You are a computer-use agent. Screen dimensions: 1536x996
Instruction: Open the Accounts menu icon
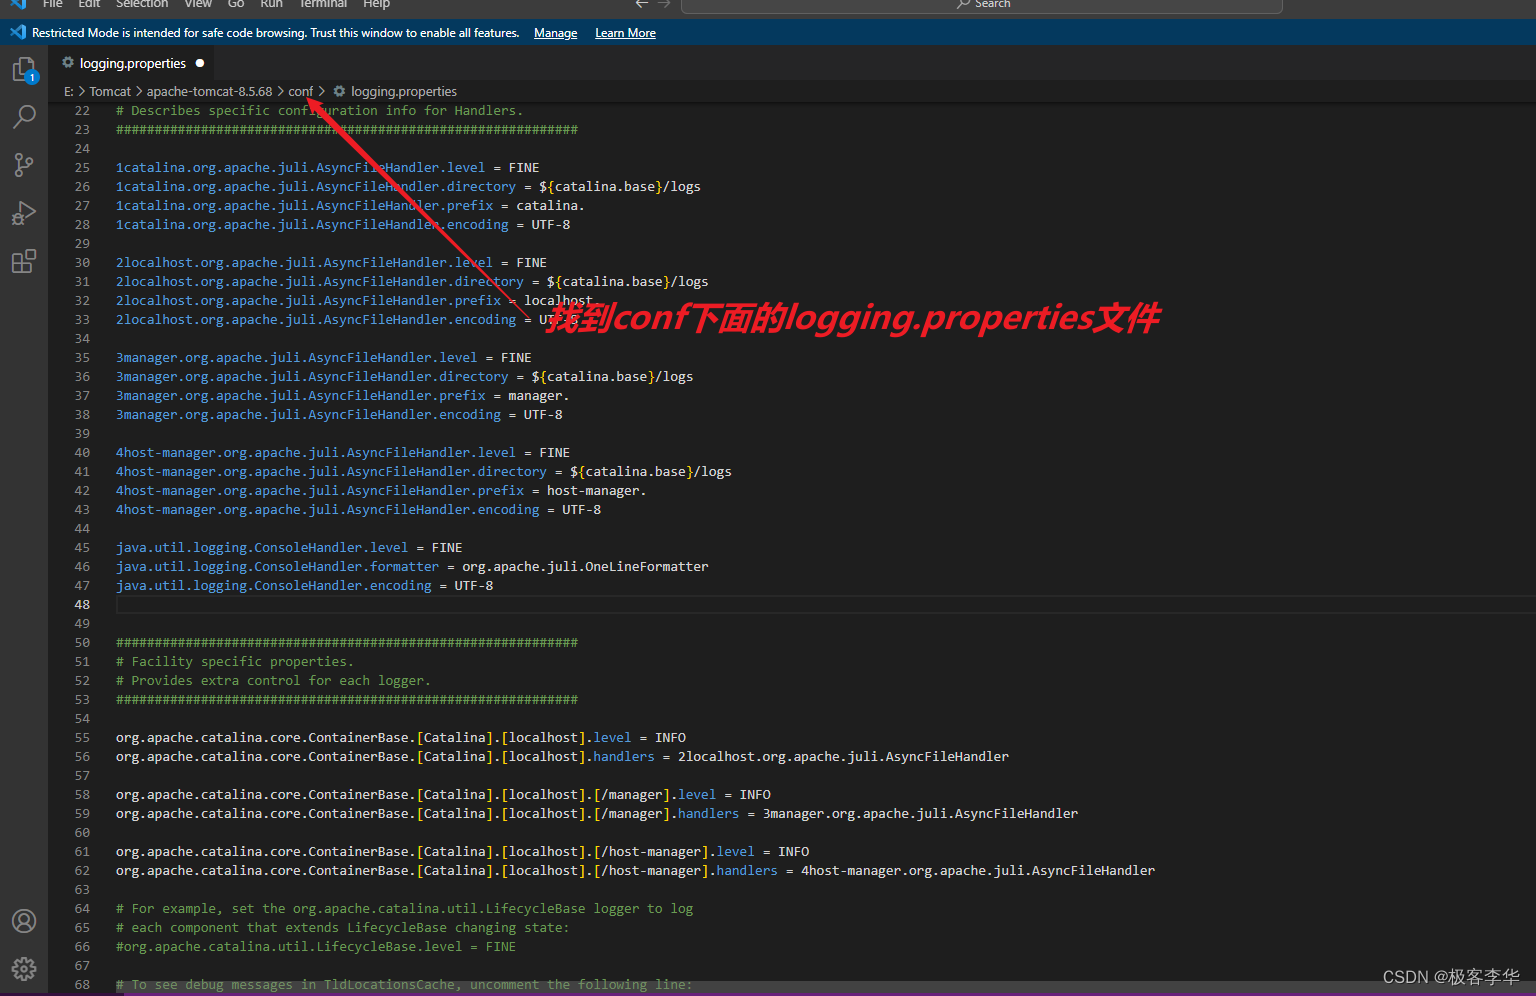click(24, 921)
